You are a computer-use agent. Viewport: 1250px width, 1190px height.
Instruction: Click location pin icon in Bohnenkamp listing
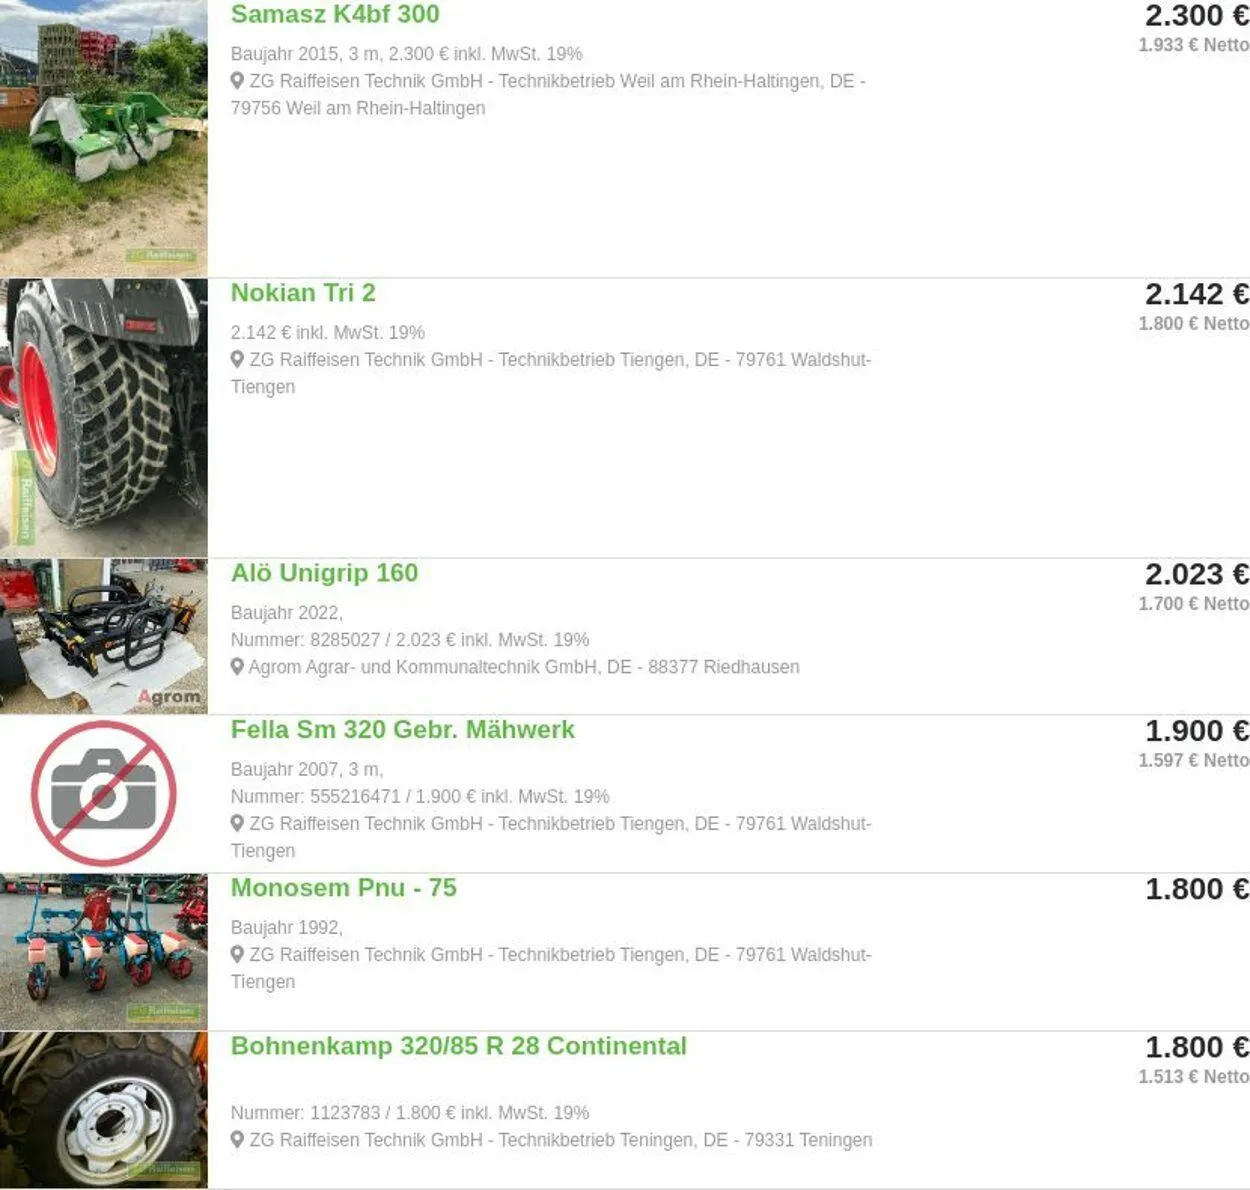237,1139
